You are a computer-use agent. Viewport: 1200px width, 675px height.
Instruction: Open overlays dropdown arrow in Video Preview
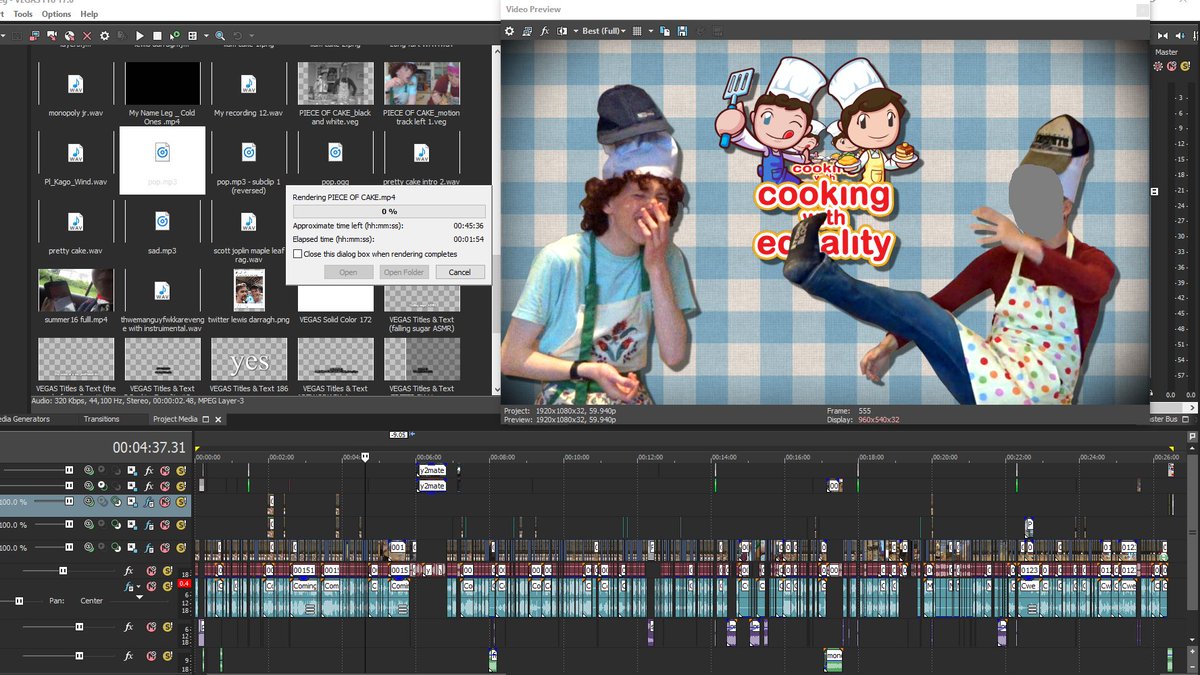[x=651, y=32]
